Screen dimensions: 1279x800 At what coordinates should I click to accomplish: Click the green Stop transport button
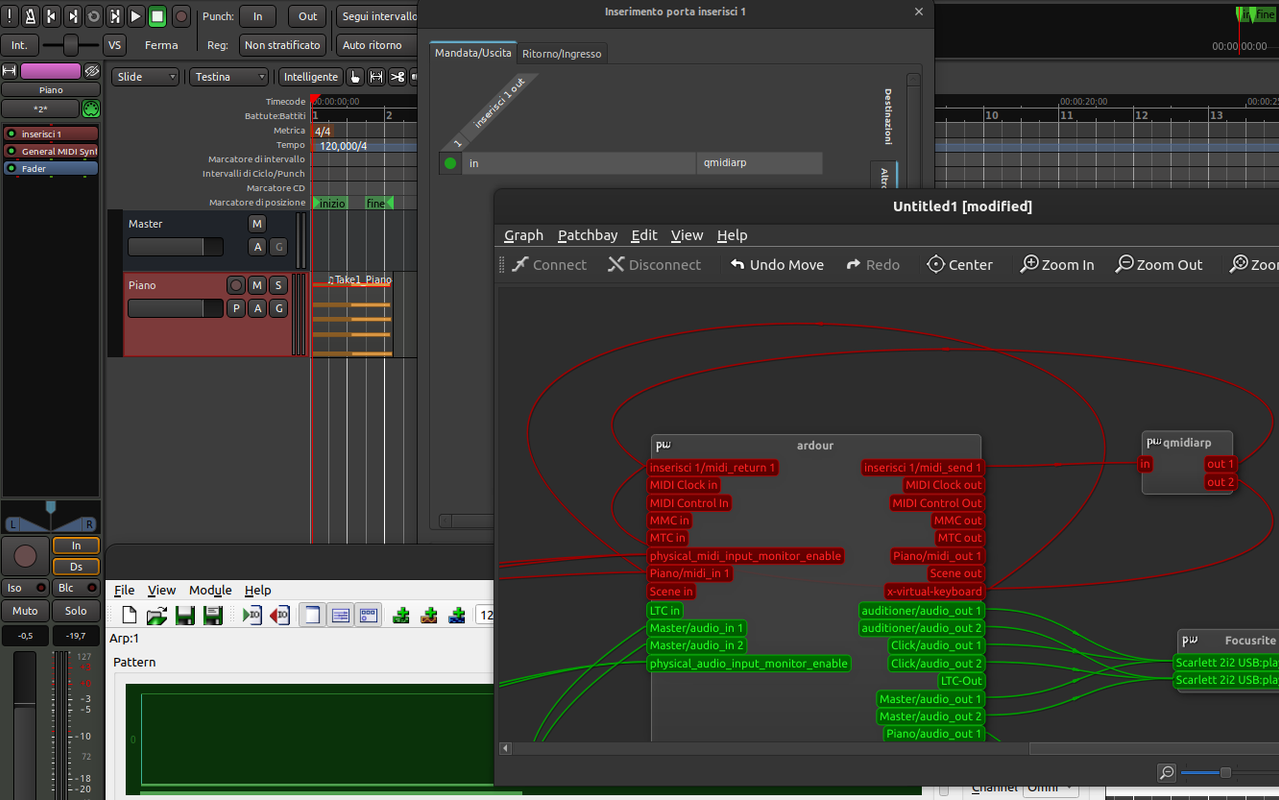pos(158,16)
